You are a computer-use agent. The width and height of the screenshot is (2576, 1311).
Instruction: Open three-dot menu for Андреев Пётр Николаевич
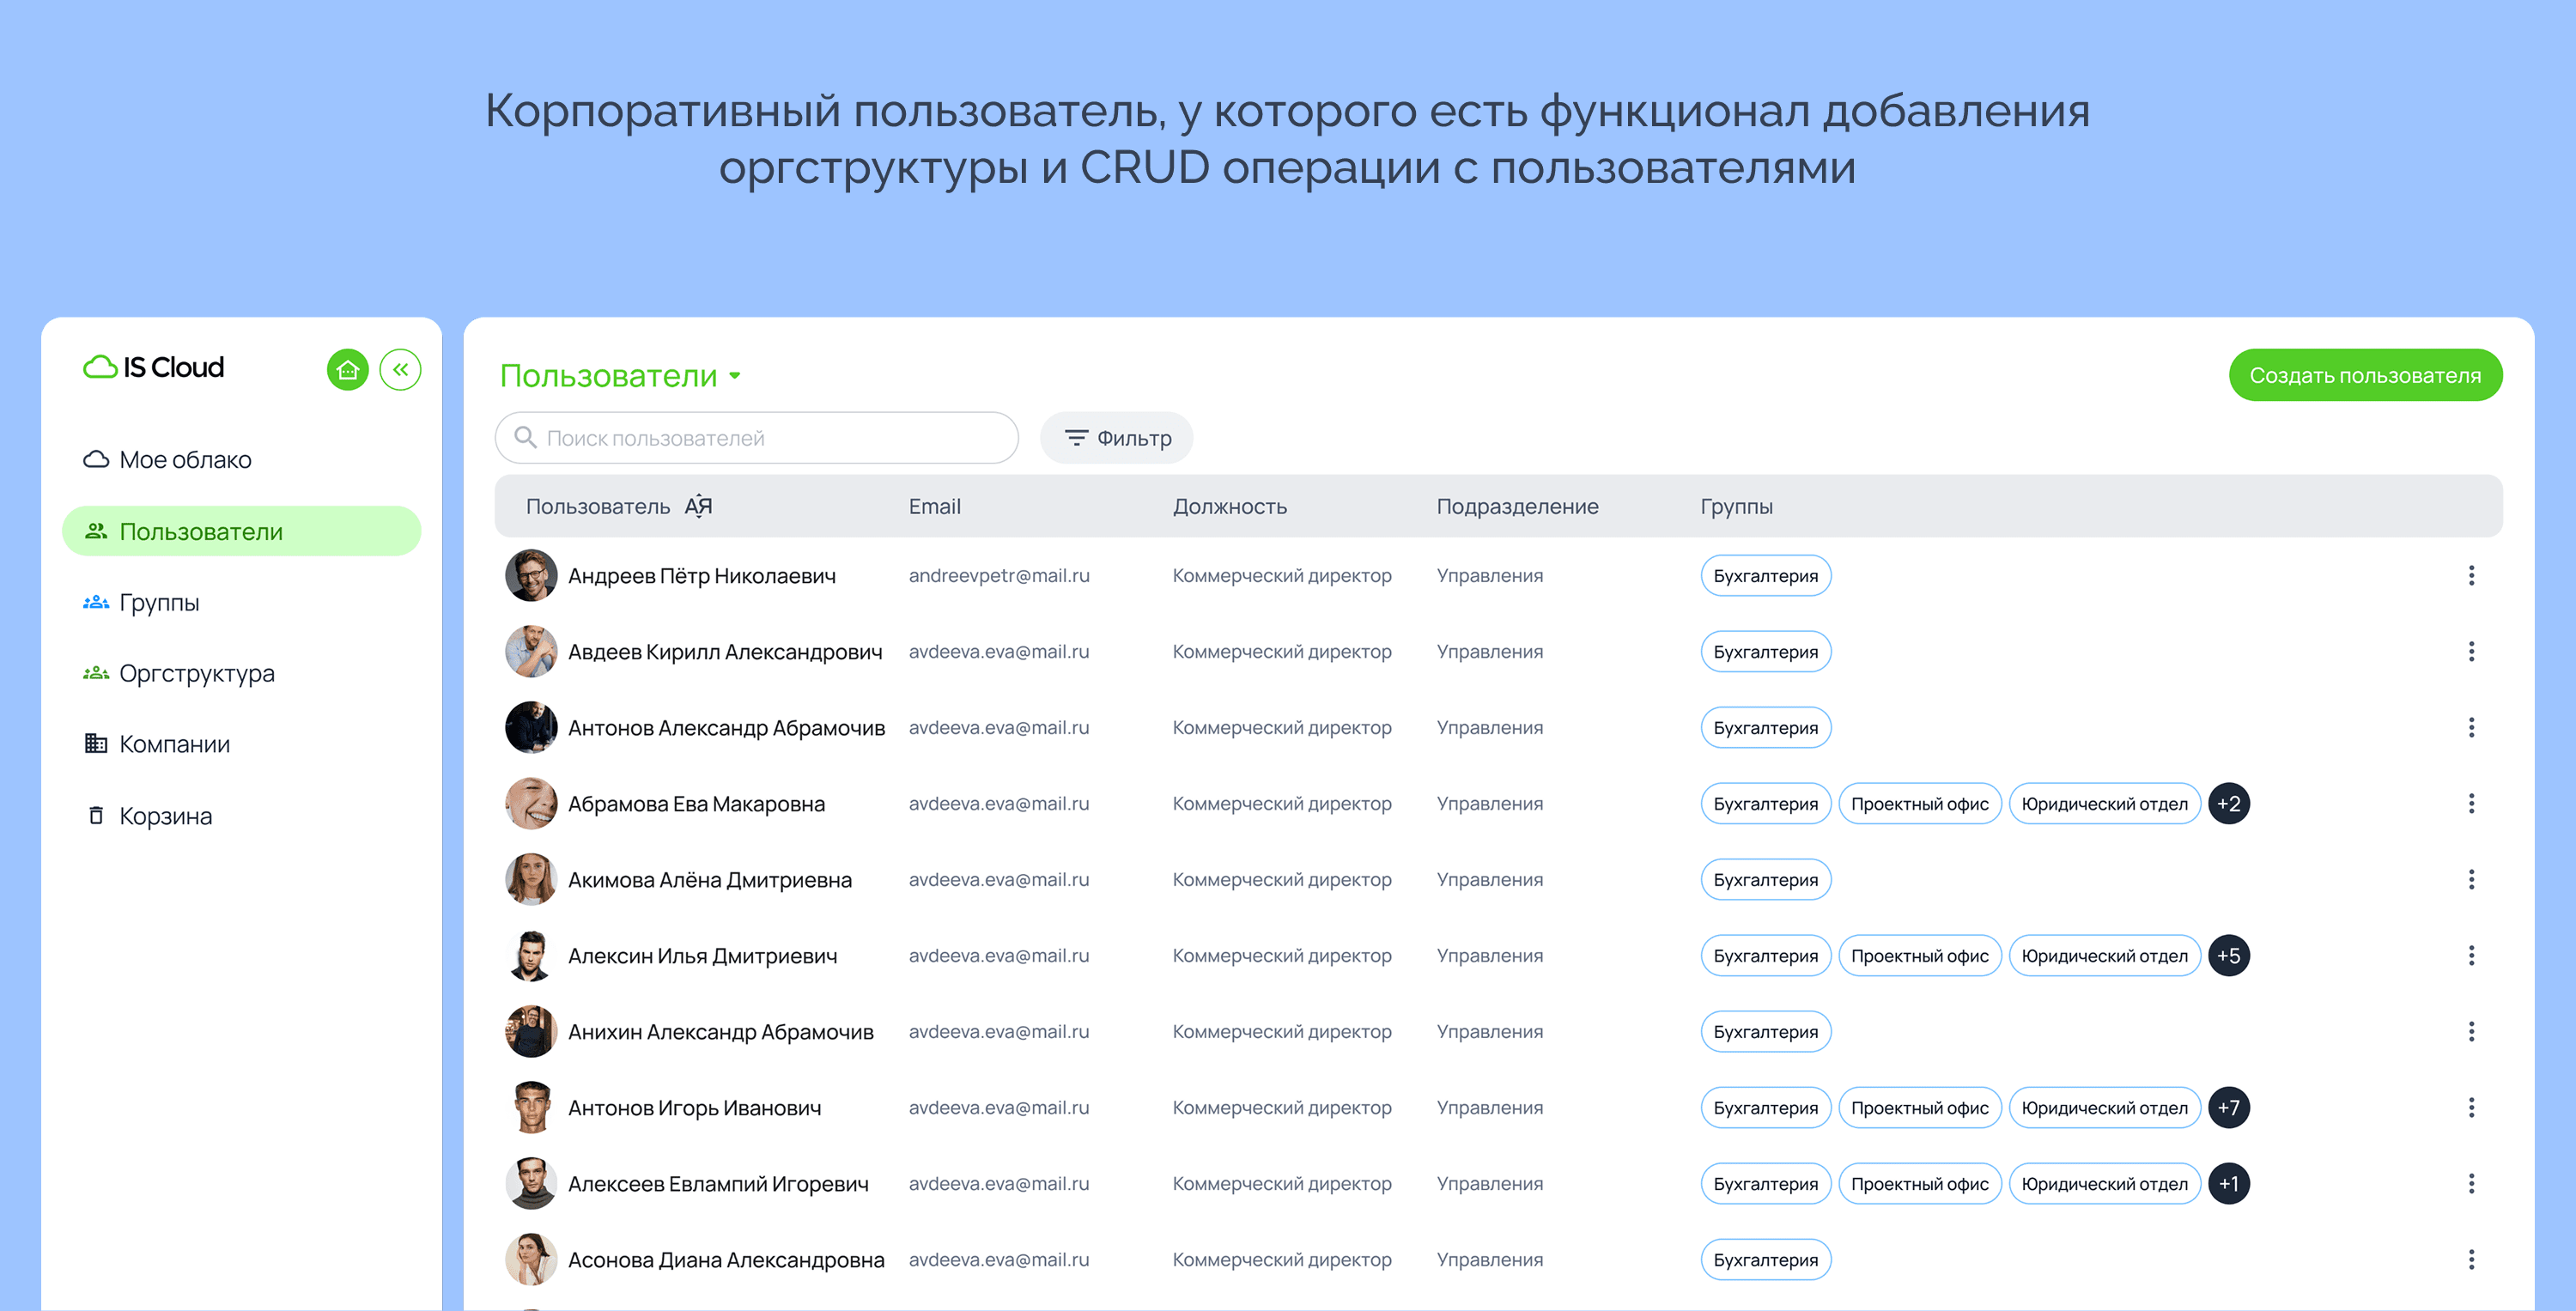[2470, 575]
